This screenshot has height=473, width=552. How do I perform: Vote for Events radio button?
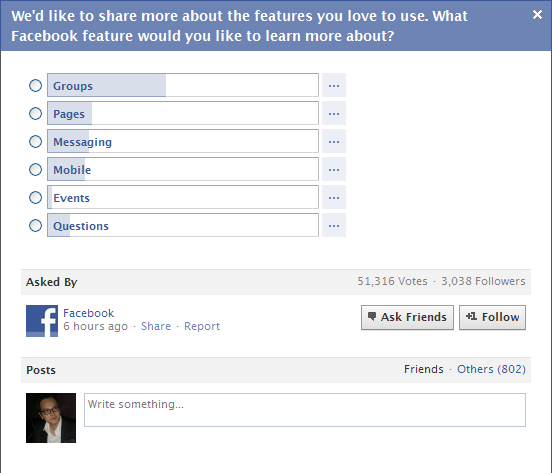tap(35, 197)
